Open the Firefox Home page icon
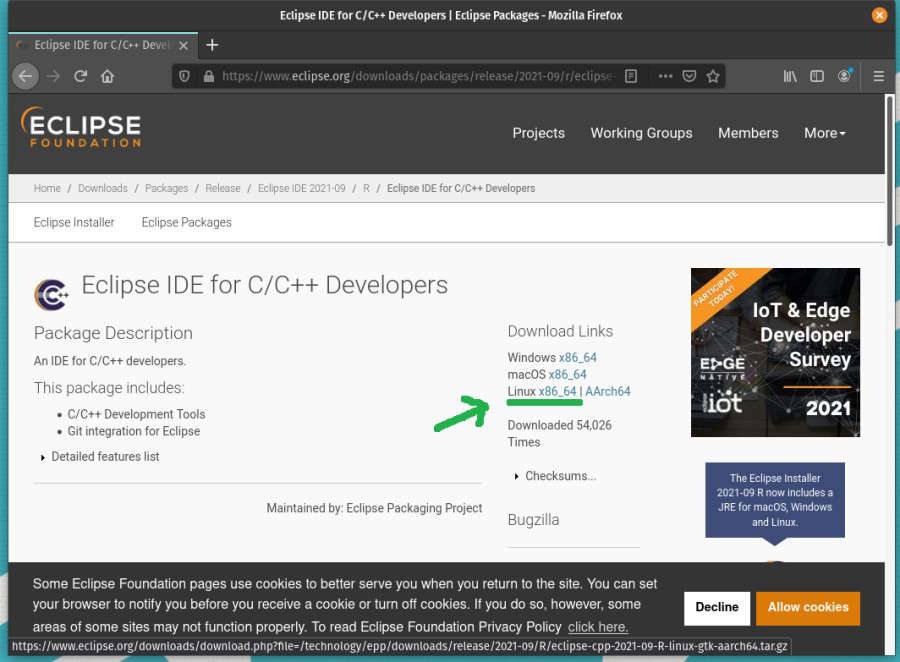The height and width of the screenshot is (662, 900). coord(107,76)
